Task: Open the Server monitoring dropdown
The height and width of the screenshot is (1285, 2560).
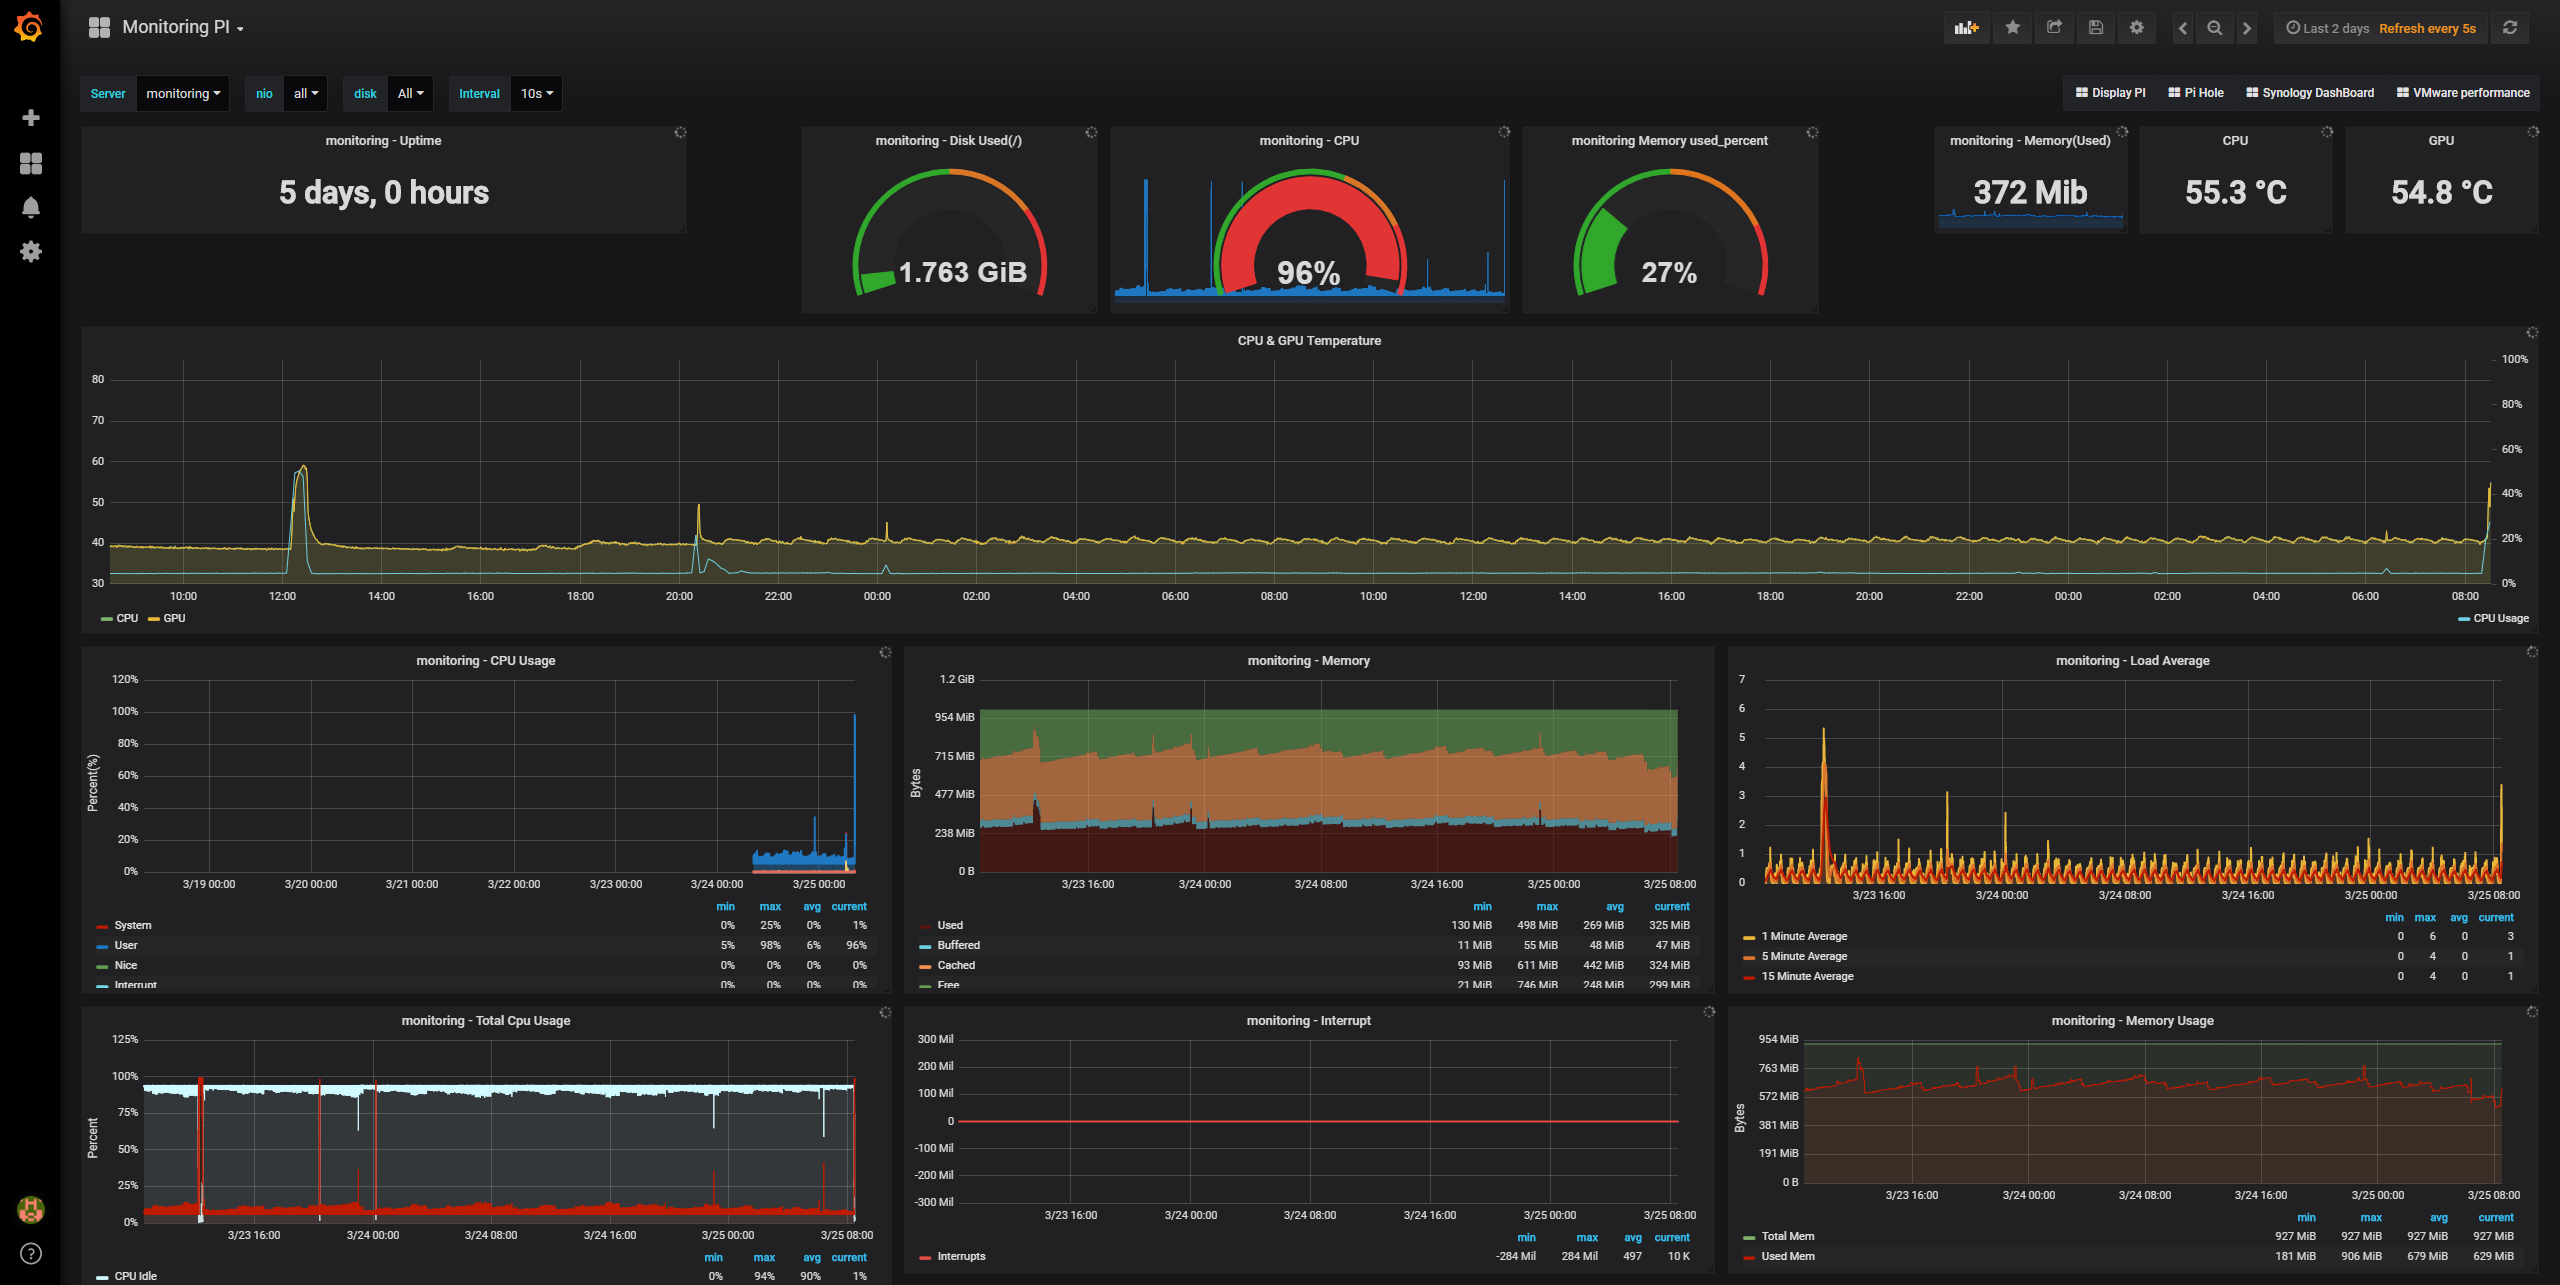Action: pos(183,93)
